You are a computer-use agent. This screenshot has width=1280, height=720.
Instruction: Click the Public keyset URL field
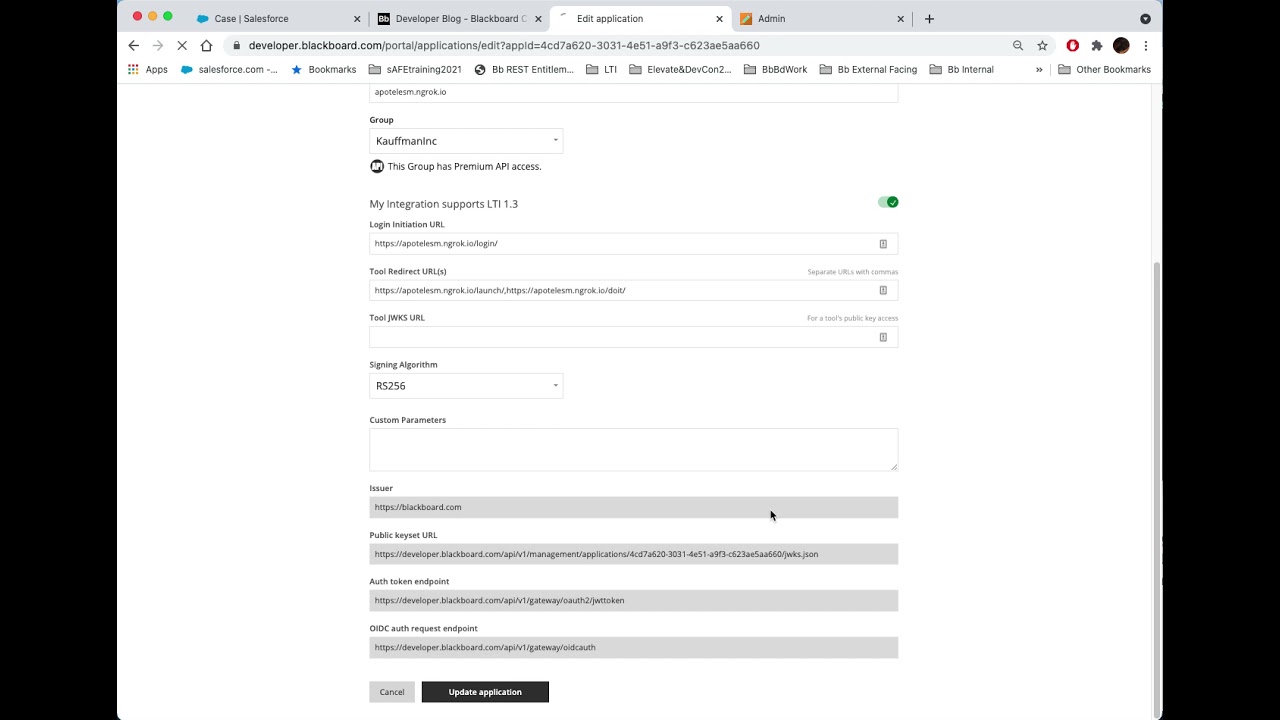634,554
